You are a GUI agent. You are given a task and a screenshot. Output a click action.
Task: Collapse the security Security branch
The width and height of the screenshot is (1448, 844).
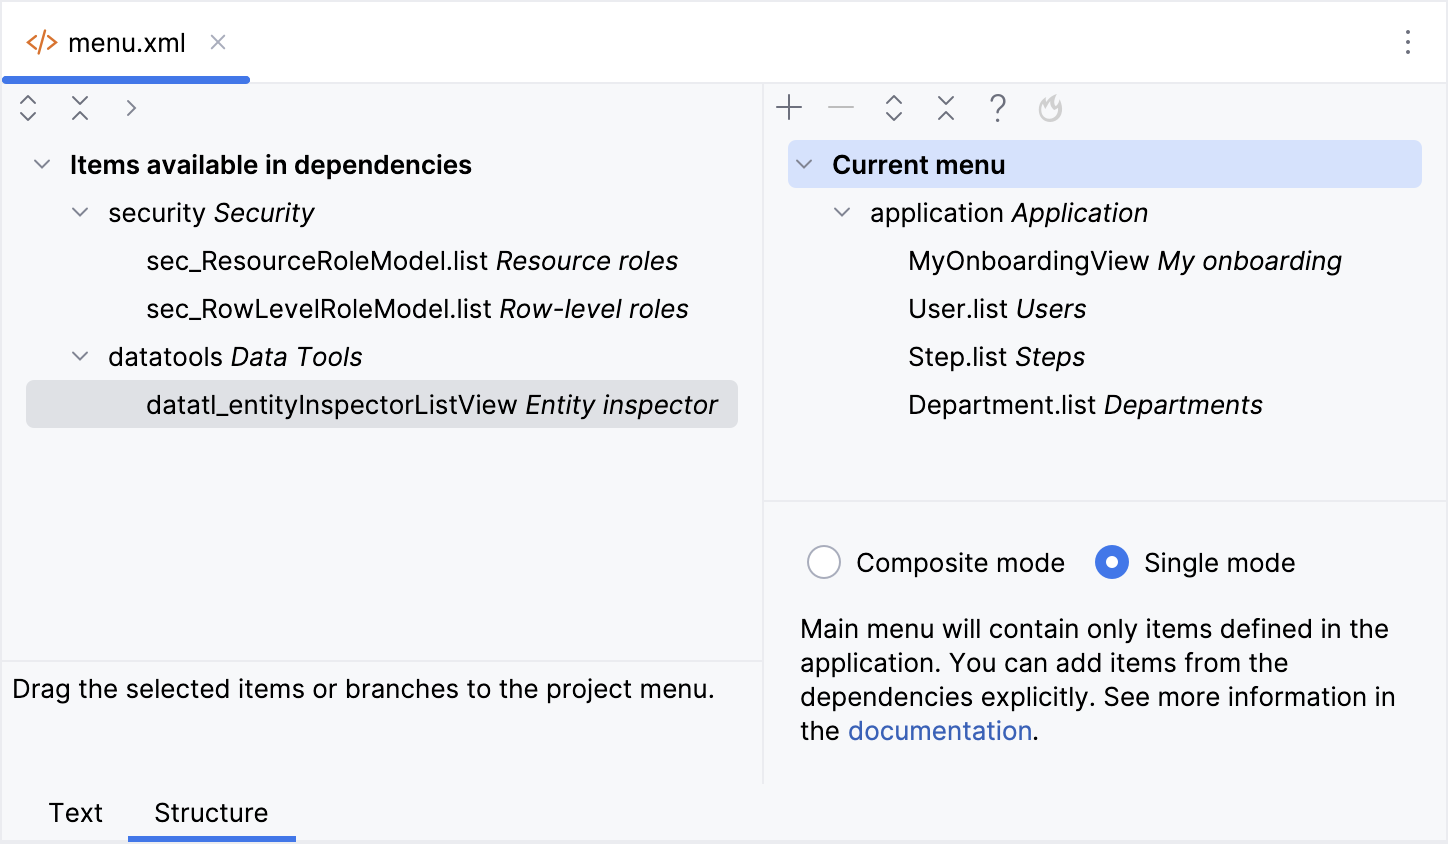80,212
